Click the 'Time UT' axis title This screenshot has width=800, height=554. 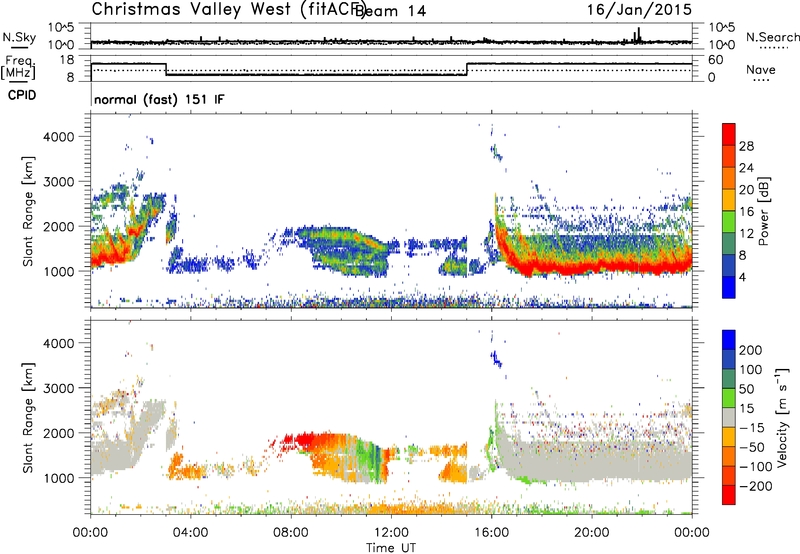(391, 548)
